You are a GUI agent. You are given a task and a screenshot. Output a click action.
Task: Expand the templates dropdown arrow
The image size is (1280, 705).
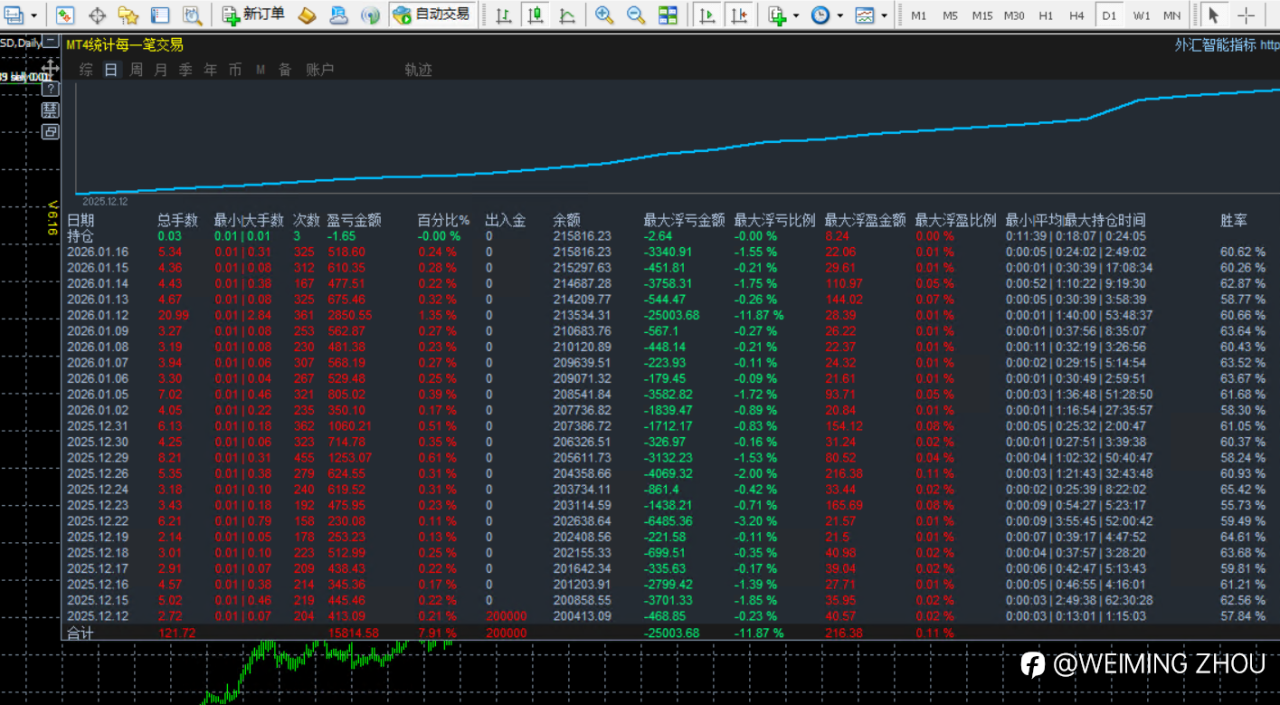point(885,16)
